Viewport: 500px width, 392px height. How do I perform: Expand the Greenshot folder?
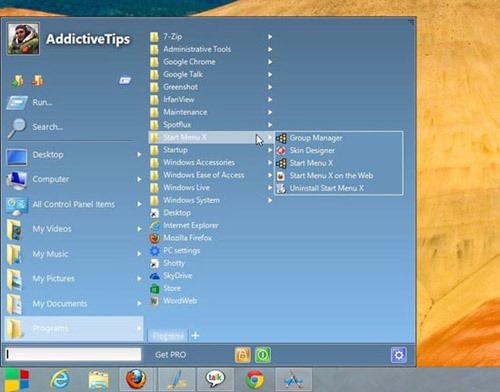click(x=211, y=87)
